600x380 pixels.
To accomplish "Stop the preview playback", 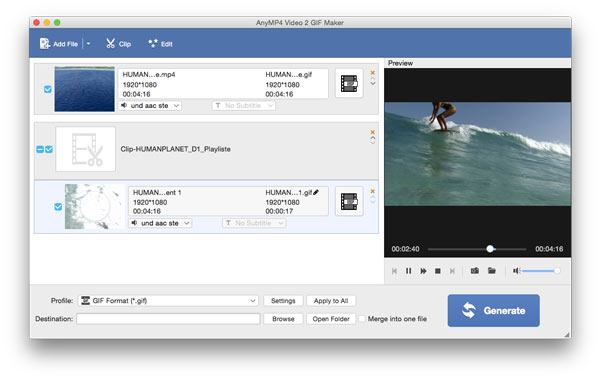I will (x=438, y=271).
